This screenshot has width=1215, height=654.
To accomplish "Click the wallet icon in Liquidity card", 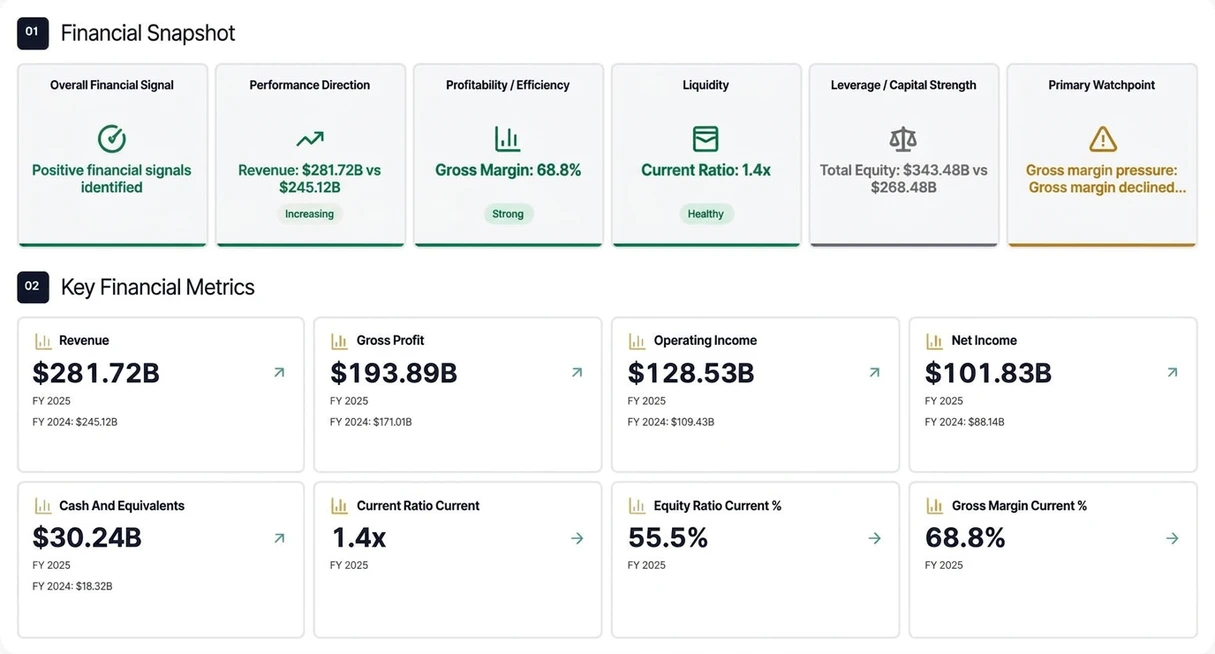I will [706, 139].
